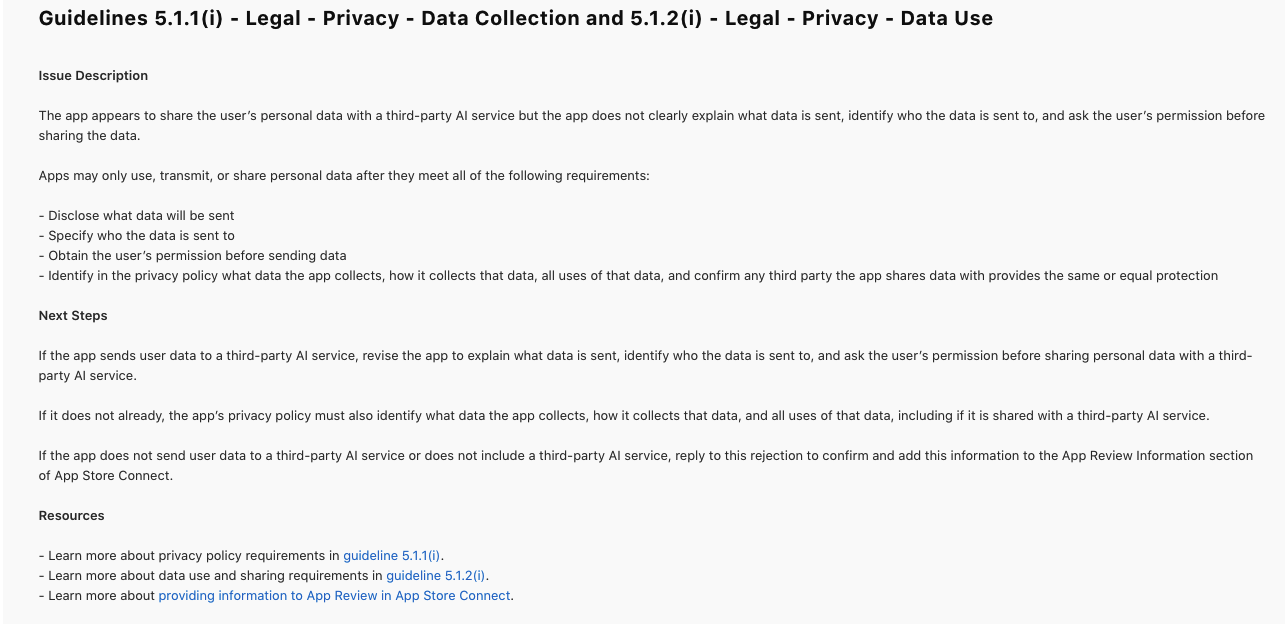Open the guideline 5.1.1(i) link
Viewport: 1285px width, 624px height.
[x=392, y=555]
